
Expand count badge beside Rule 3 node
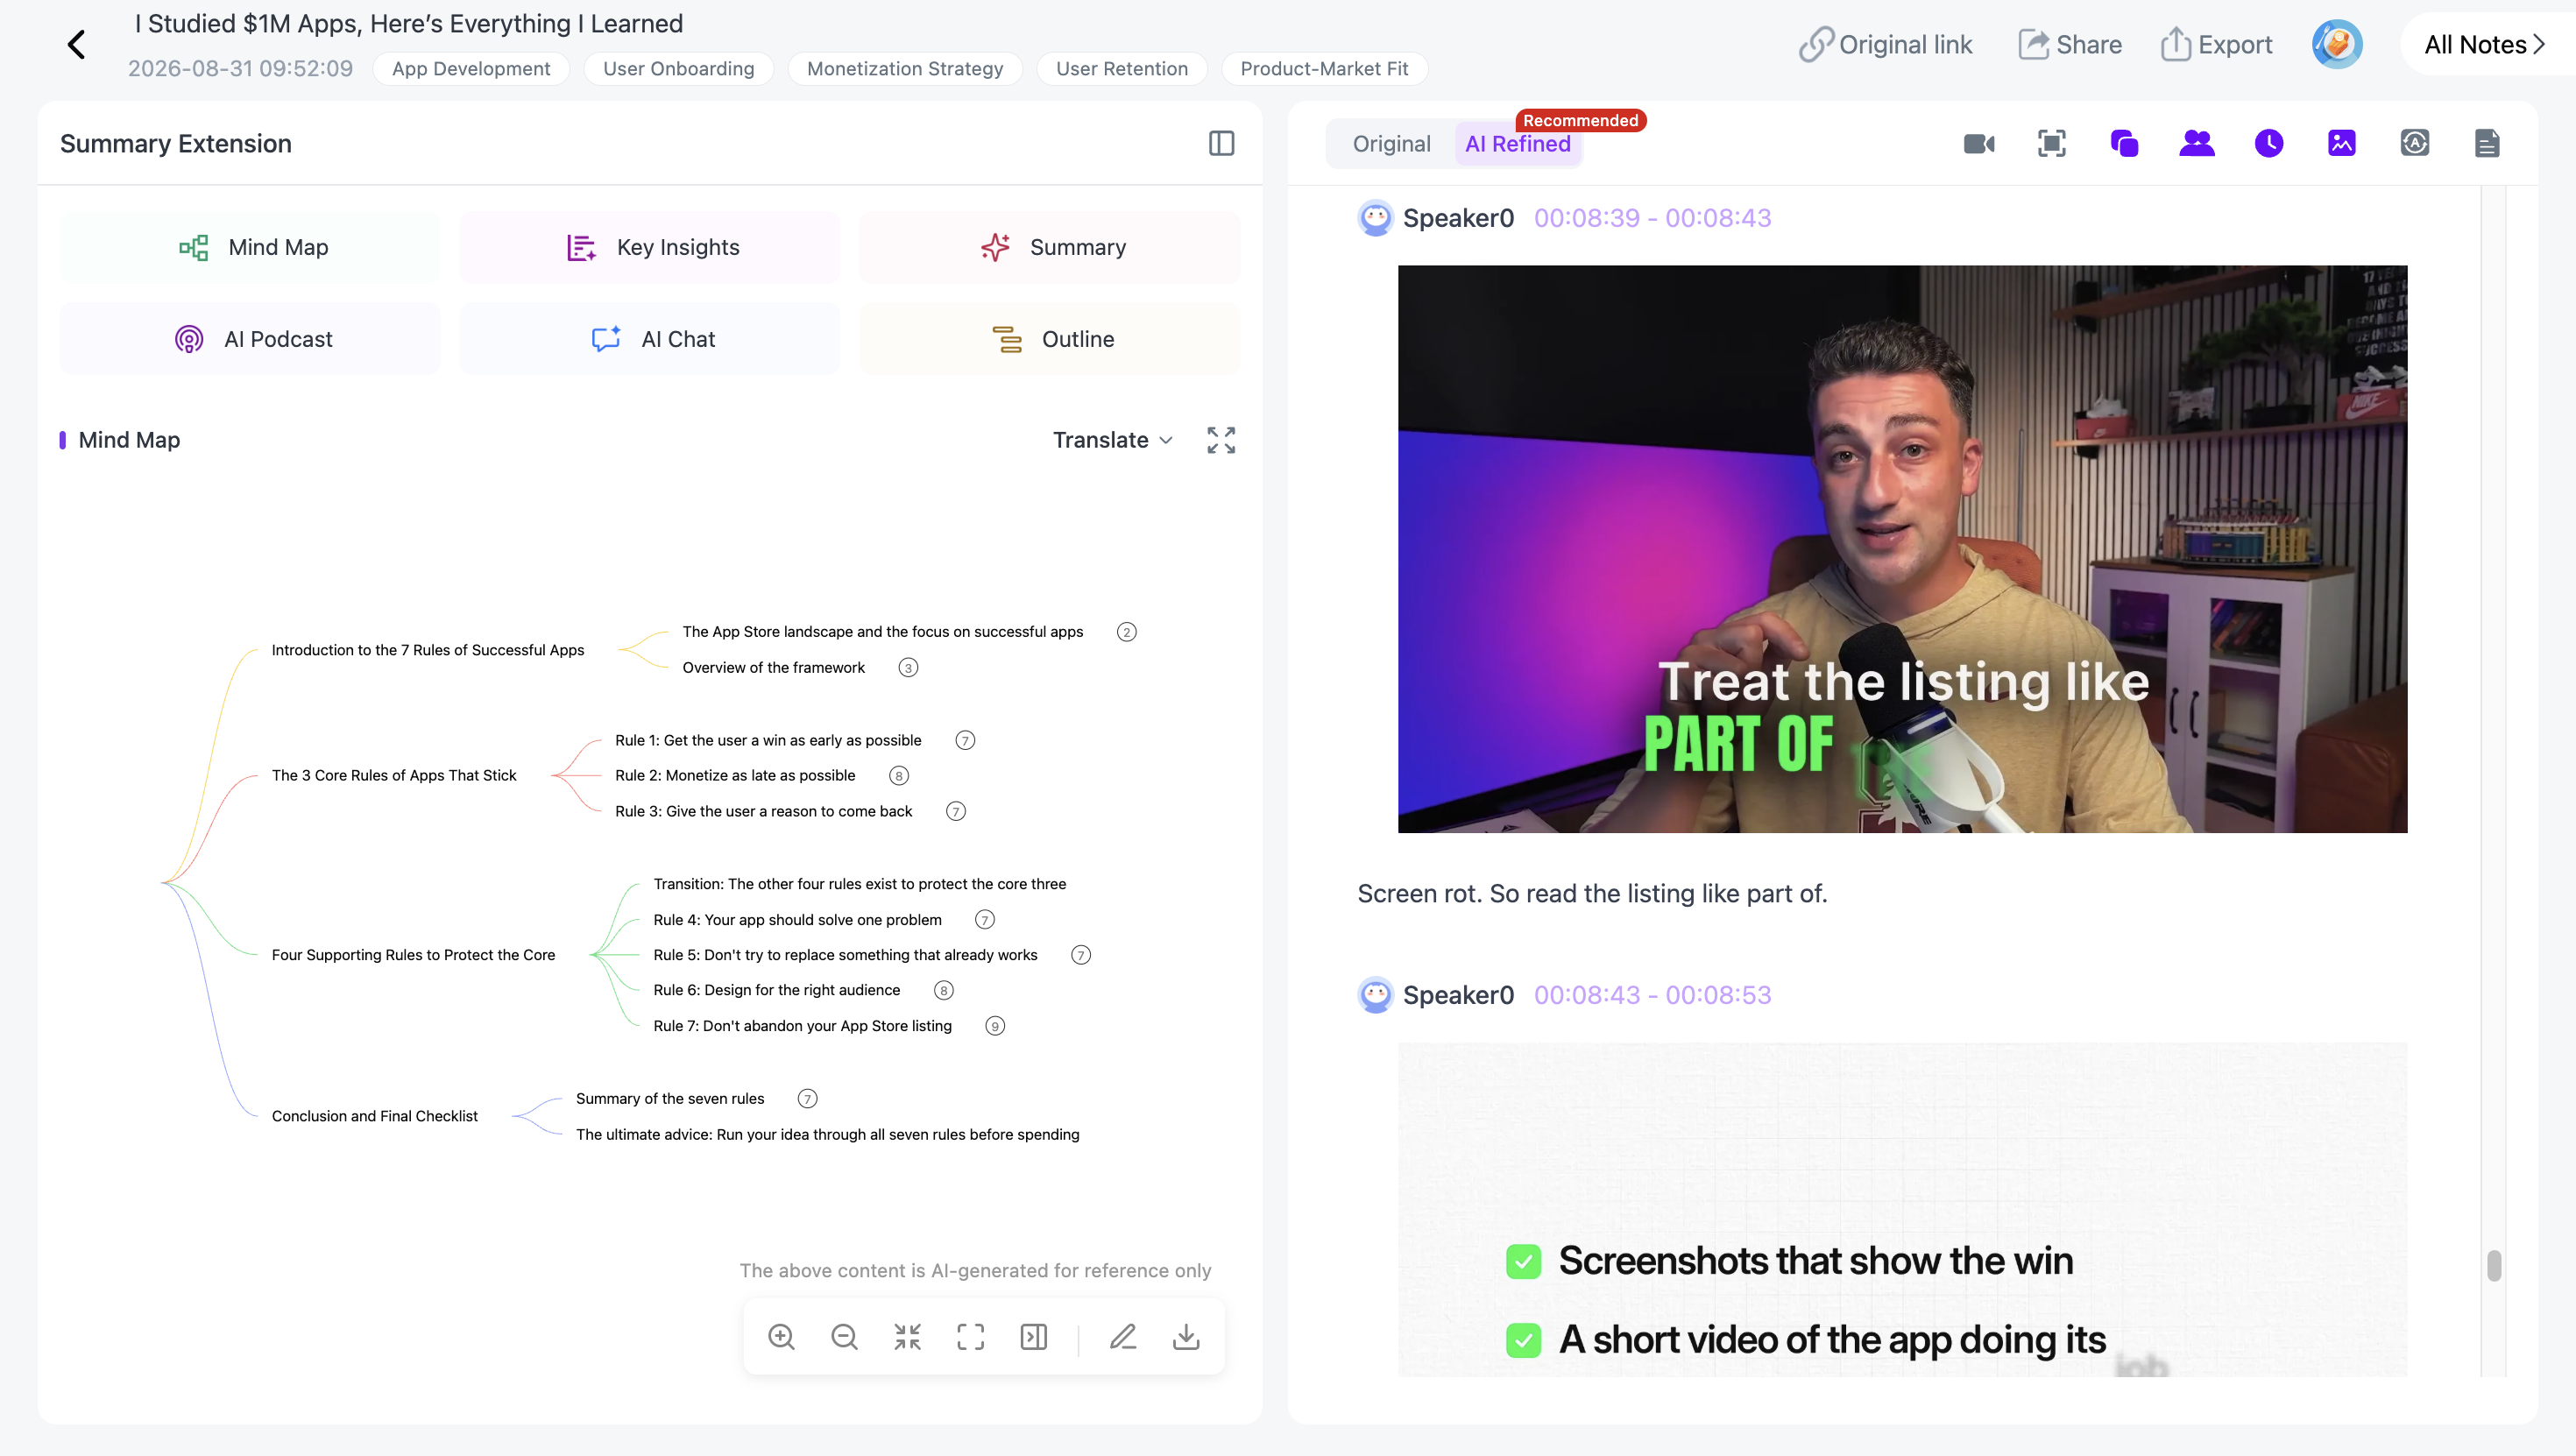pyautogui.click(x=956, y=811)
